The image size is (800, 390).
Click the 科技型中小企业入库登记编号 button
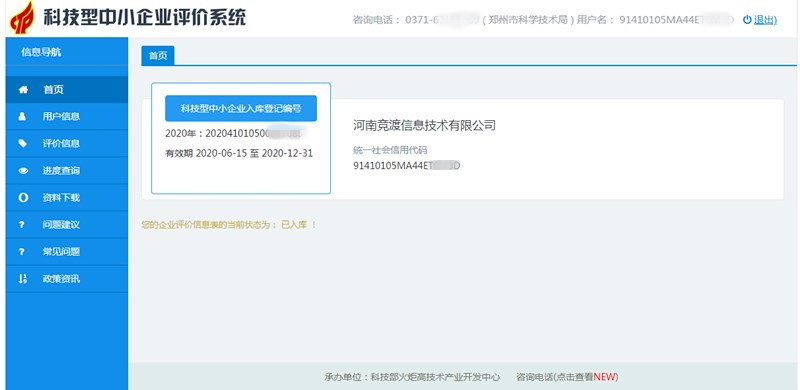[x=241, y=108]
